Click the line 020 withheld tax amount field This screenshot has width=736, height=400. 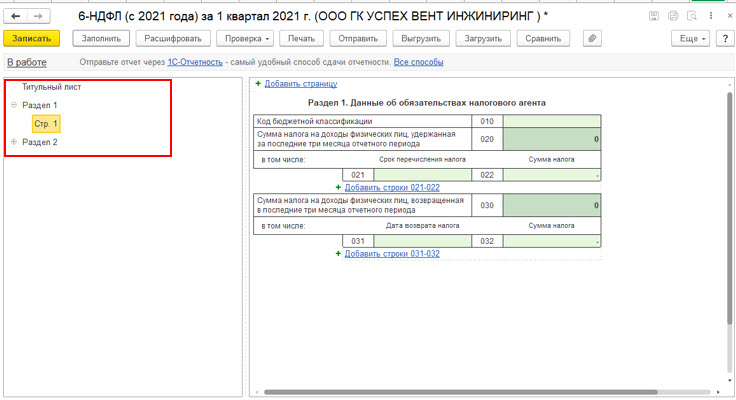coord(552,139)
